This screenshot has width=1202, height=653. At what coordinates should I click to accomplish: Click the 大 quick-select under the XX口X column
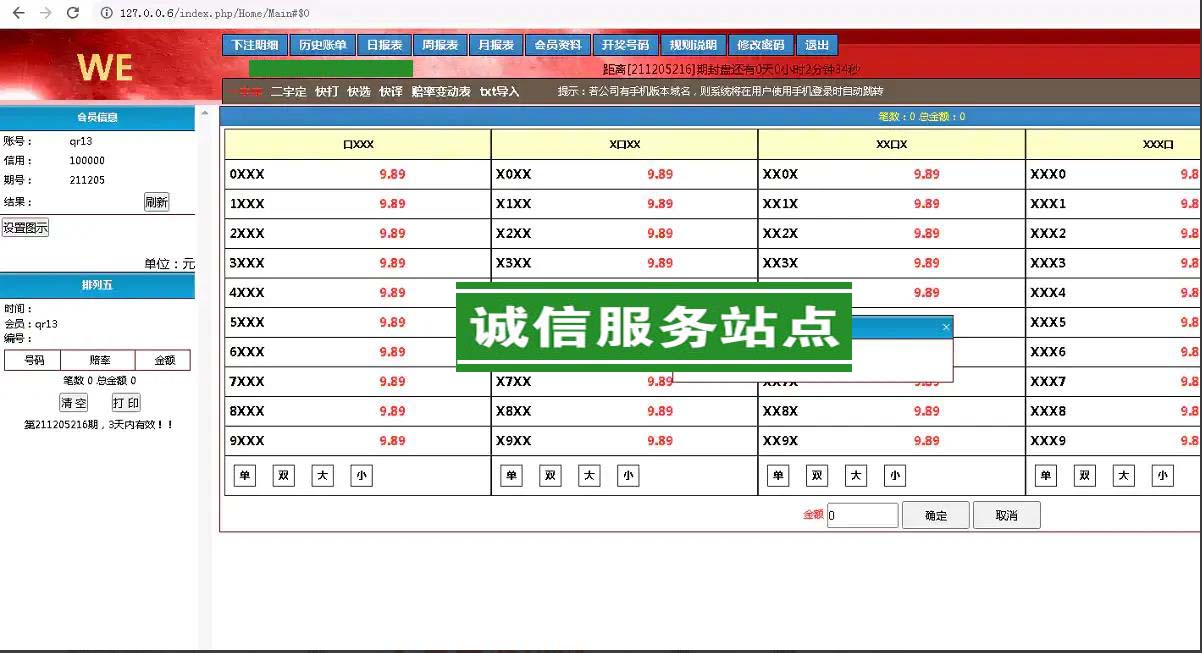click(x=856, y=476)
